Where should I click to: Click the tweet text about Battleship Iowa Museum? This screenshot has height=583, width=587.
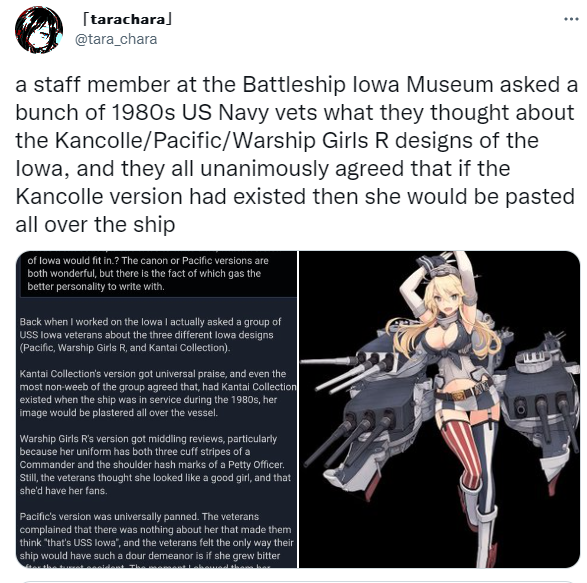[x=296, y=154]
